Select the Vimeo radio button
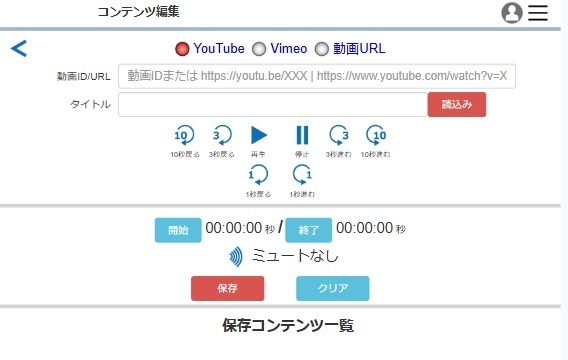568x360 pixels. pyautogui.click(x=259, y=49)
